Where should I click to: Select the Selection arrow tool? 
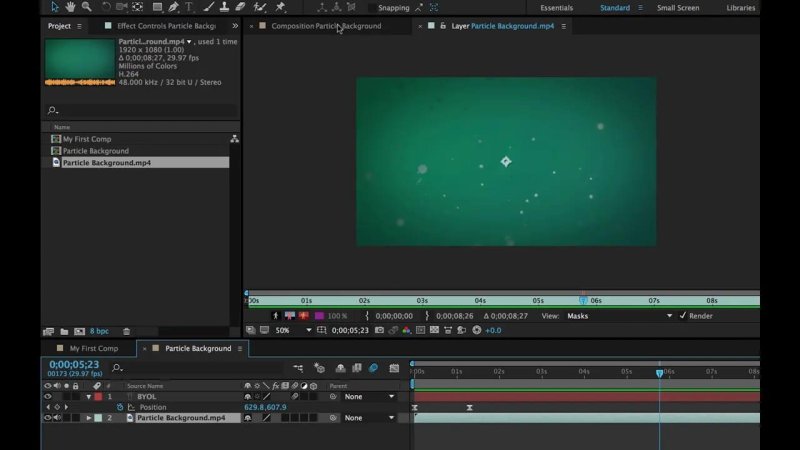[x=55, y=7]
